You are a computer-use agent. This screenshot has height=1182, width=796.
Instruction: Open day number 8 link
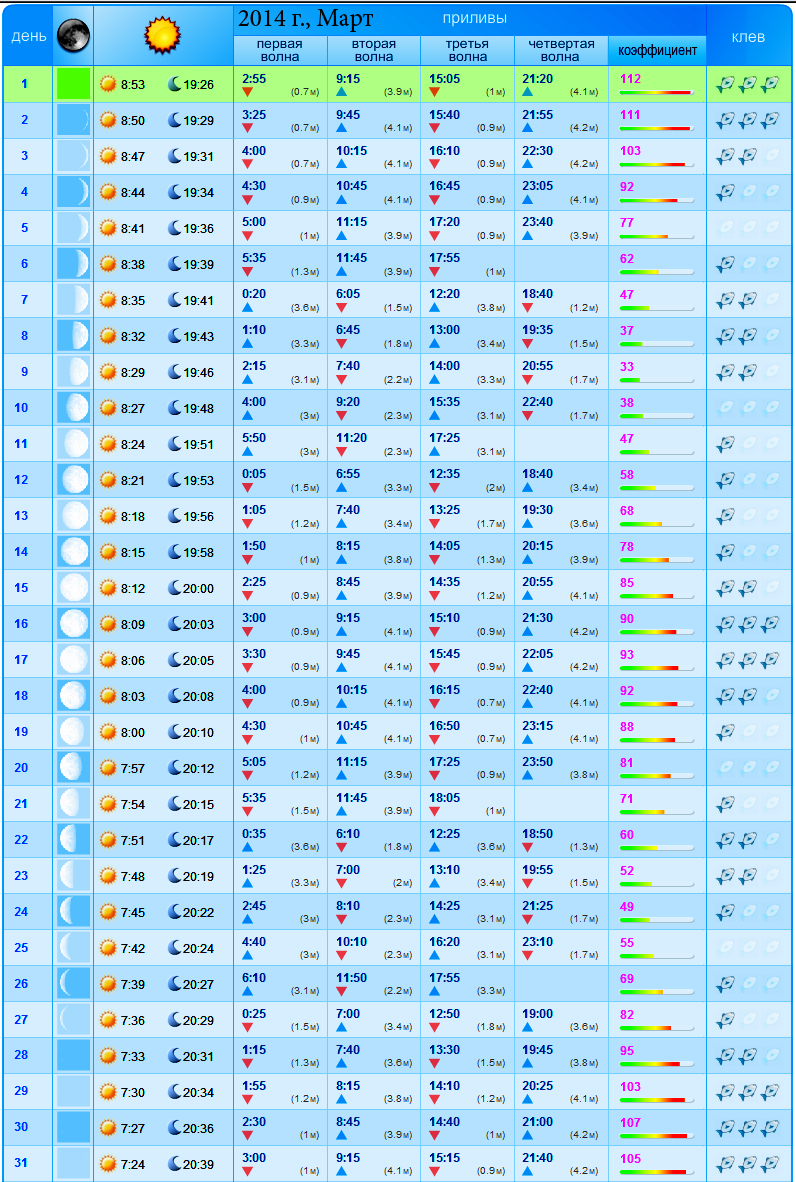25,336
